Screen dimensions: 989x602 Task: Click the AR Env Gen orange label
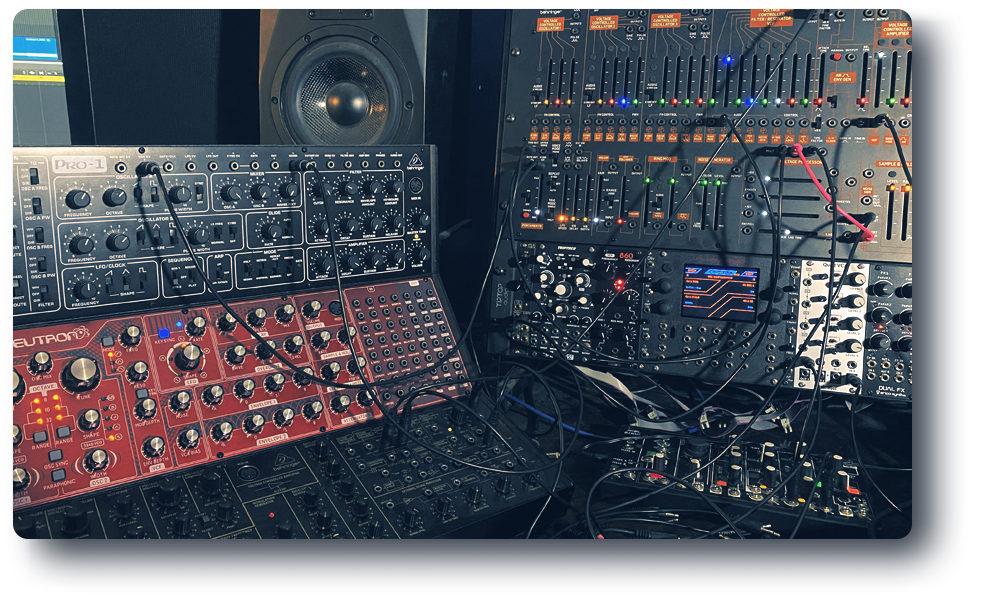click(x=842, y=78)
